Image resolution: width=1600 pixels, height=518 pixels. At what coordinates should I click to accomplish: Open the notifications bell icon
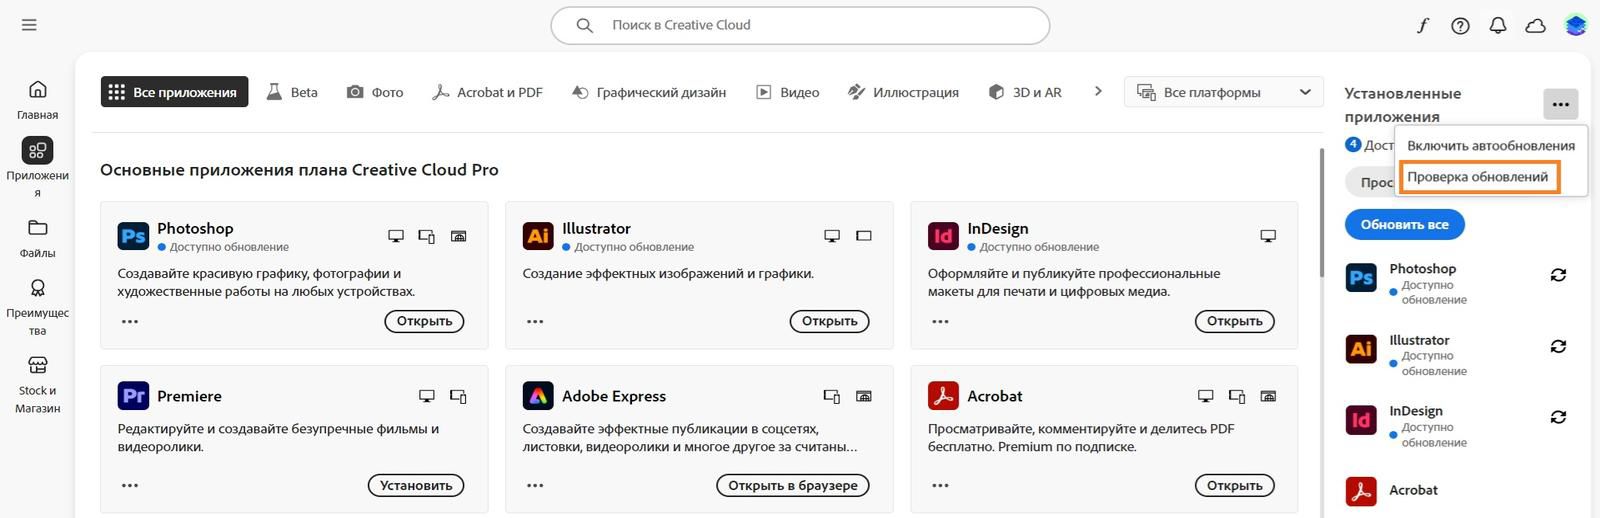click(1497, 26)
